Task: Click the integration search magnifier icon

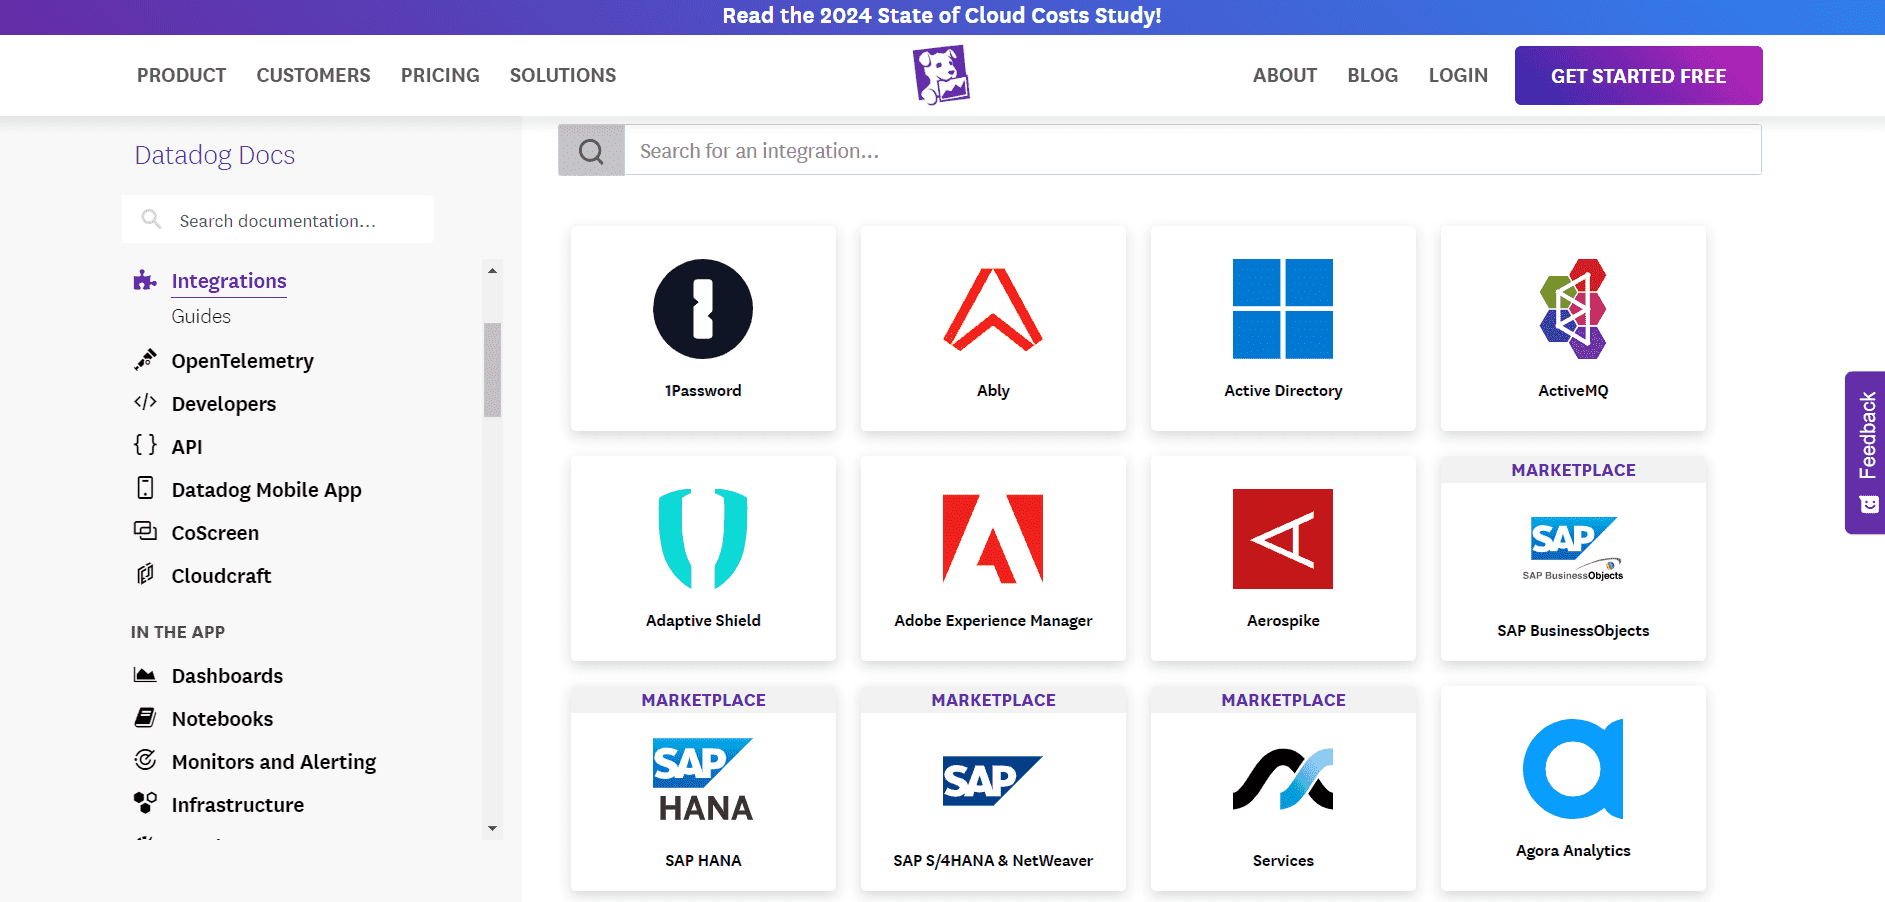Action: click(x=591, y=151)
